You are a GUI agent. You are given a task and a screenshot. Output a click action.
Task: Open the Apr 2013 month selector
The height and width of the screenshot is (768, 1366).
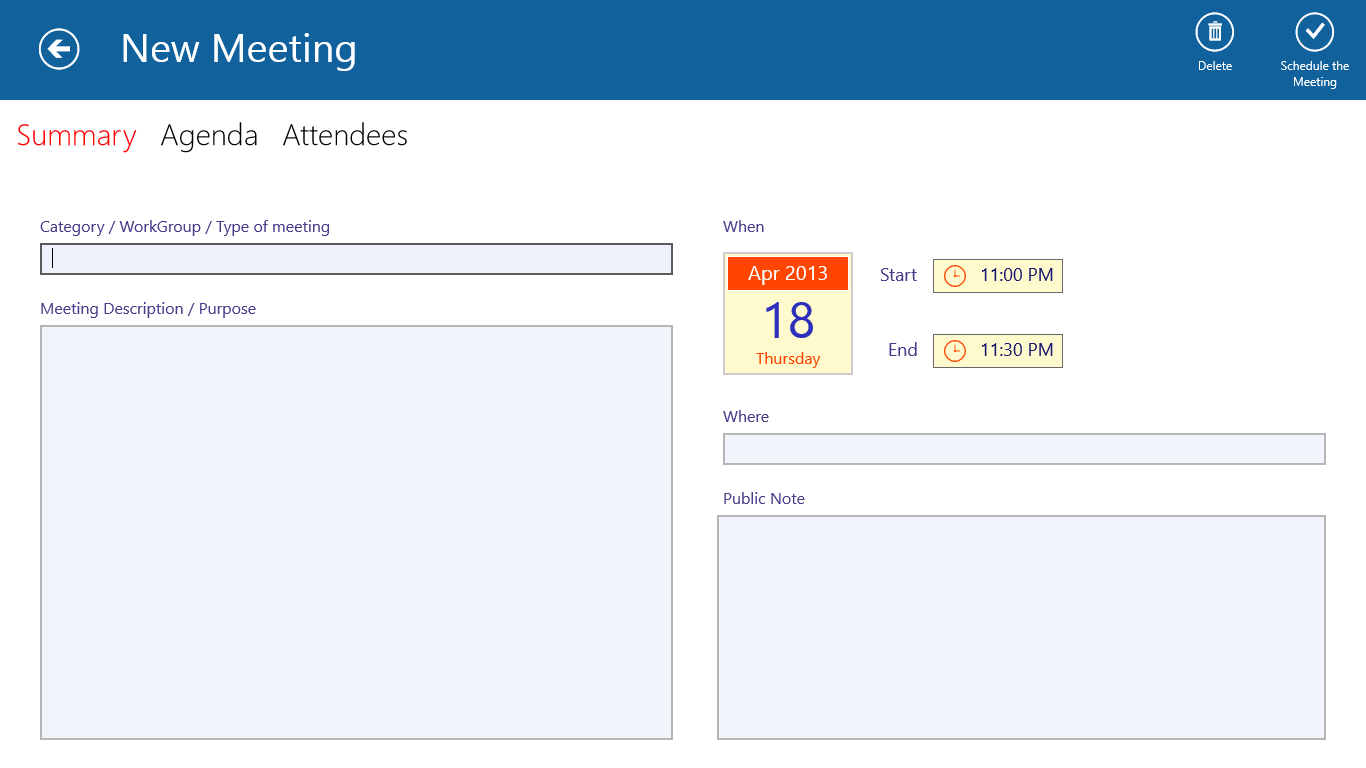pos(787,272)
